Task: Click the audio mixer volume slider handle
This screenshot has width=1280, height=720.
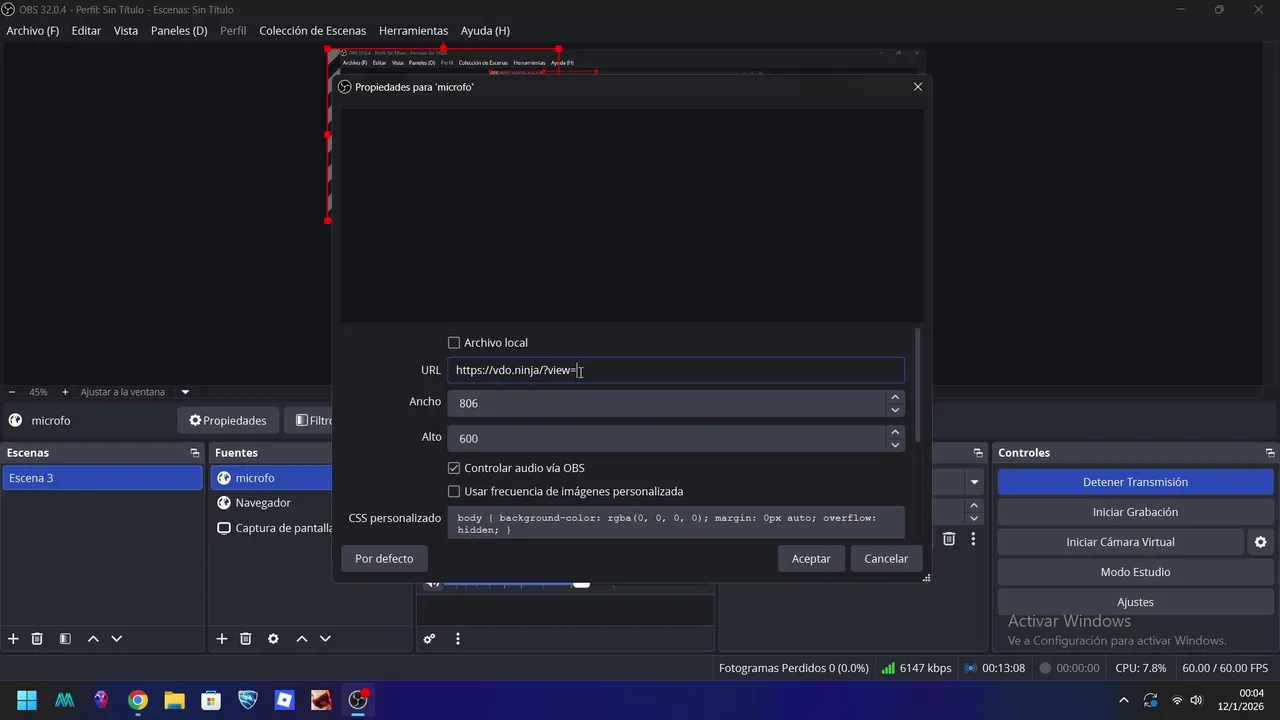Action: tap(581, 583)
